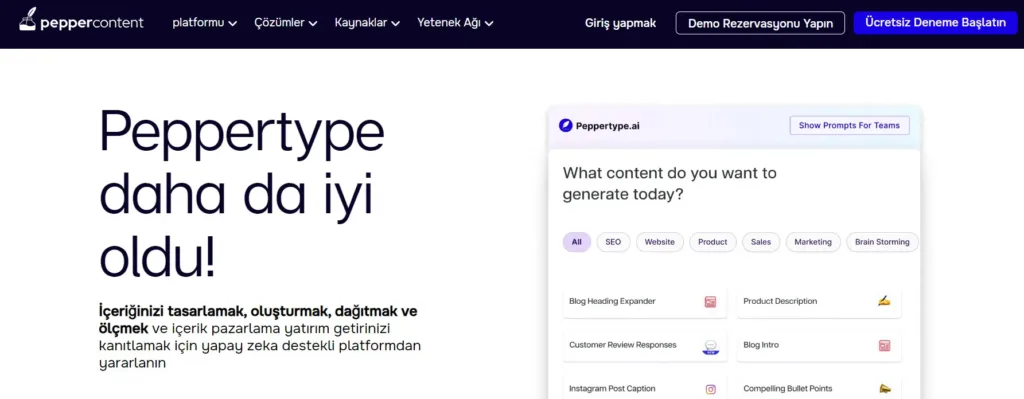Image resolution: width=1024 pixels, height=399 pixels.
Task: Click the Blog Heading Expander icon
Action: coord(710,302)
